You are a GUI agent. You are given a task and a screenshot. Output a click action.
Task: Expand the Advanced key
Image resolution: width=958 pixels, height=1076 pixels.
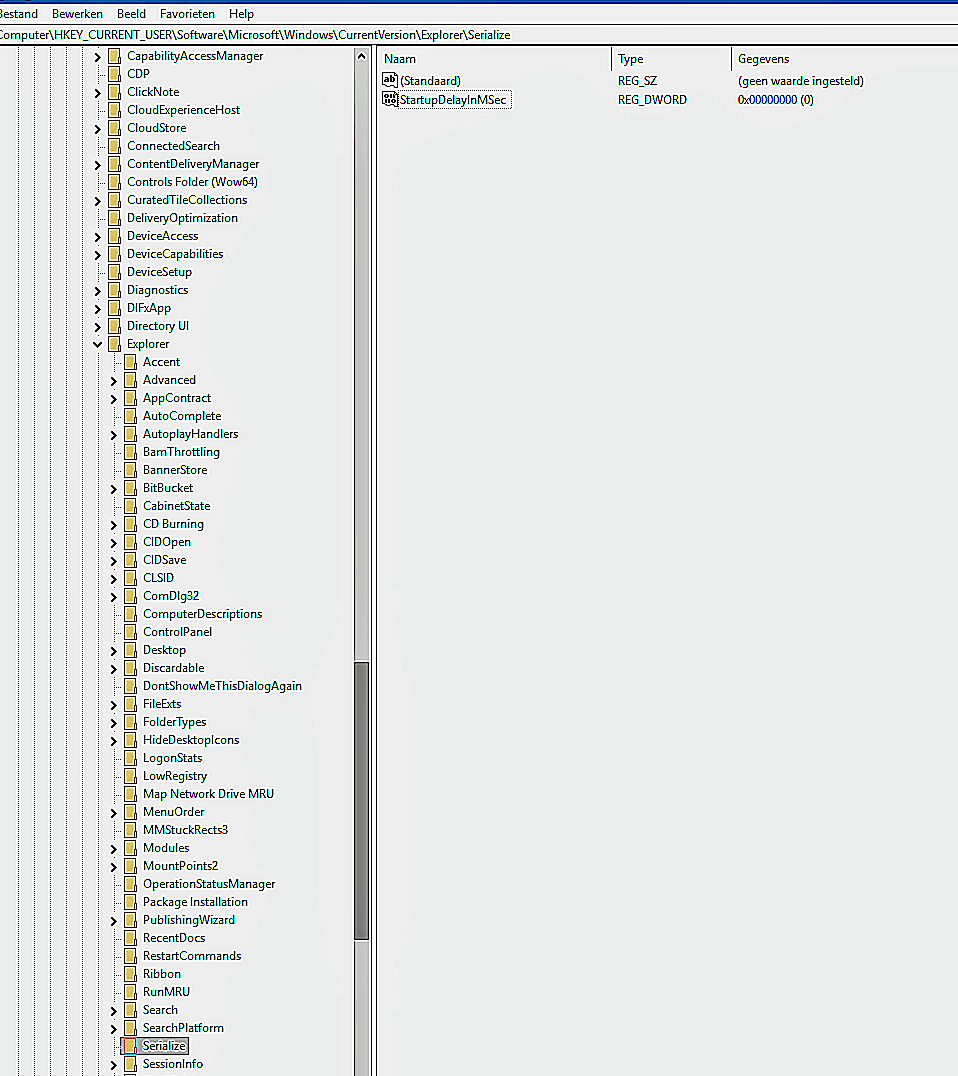(x=114, y=381)
